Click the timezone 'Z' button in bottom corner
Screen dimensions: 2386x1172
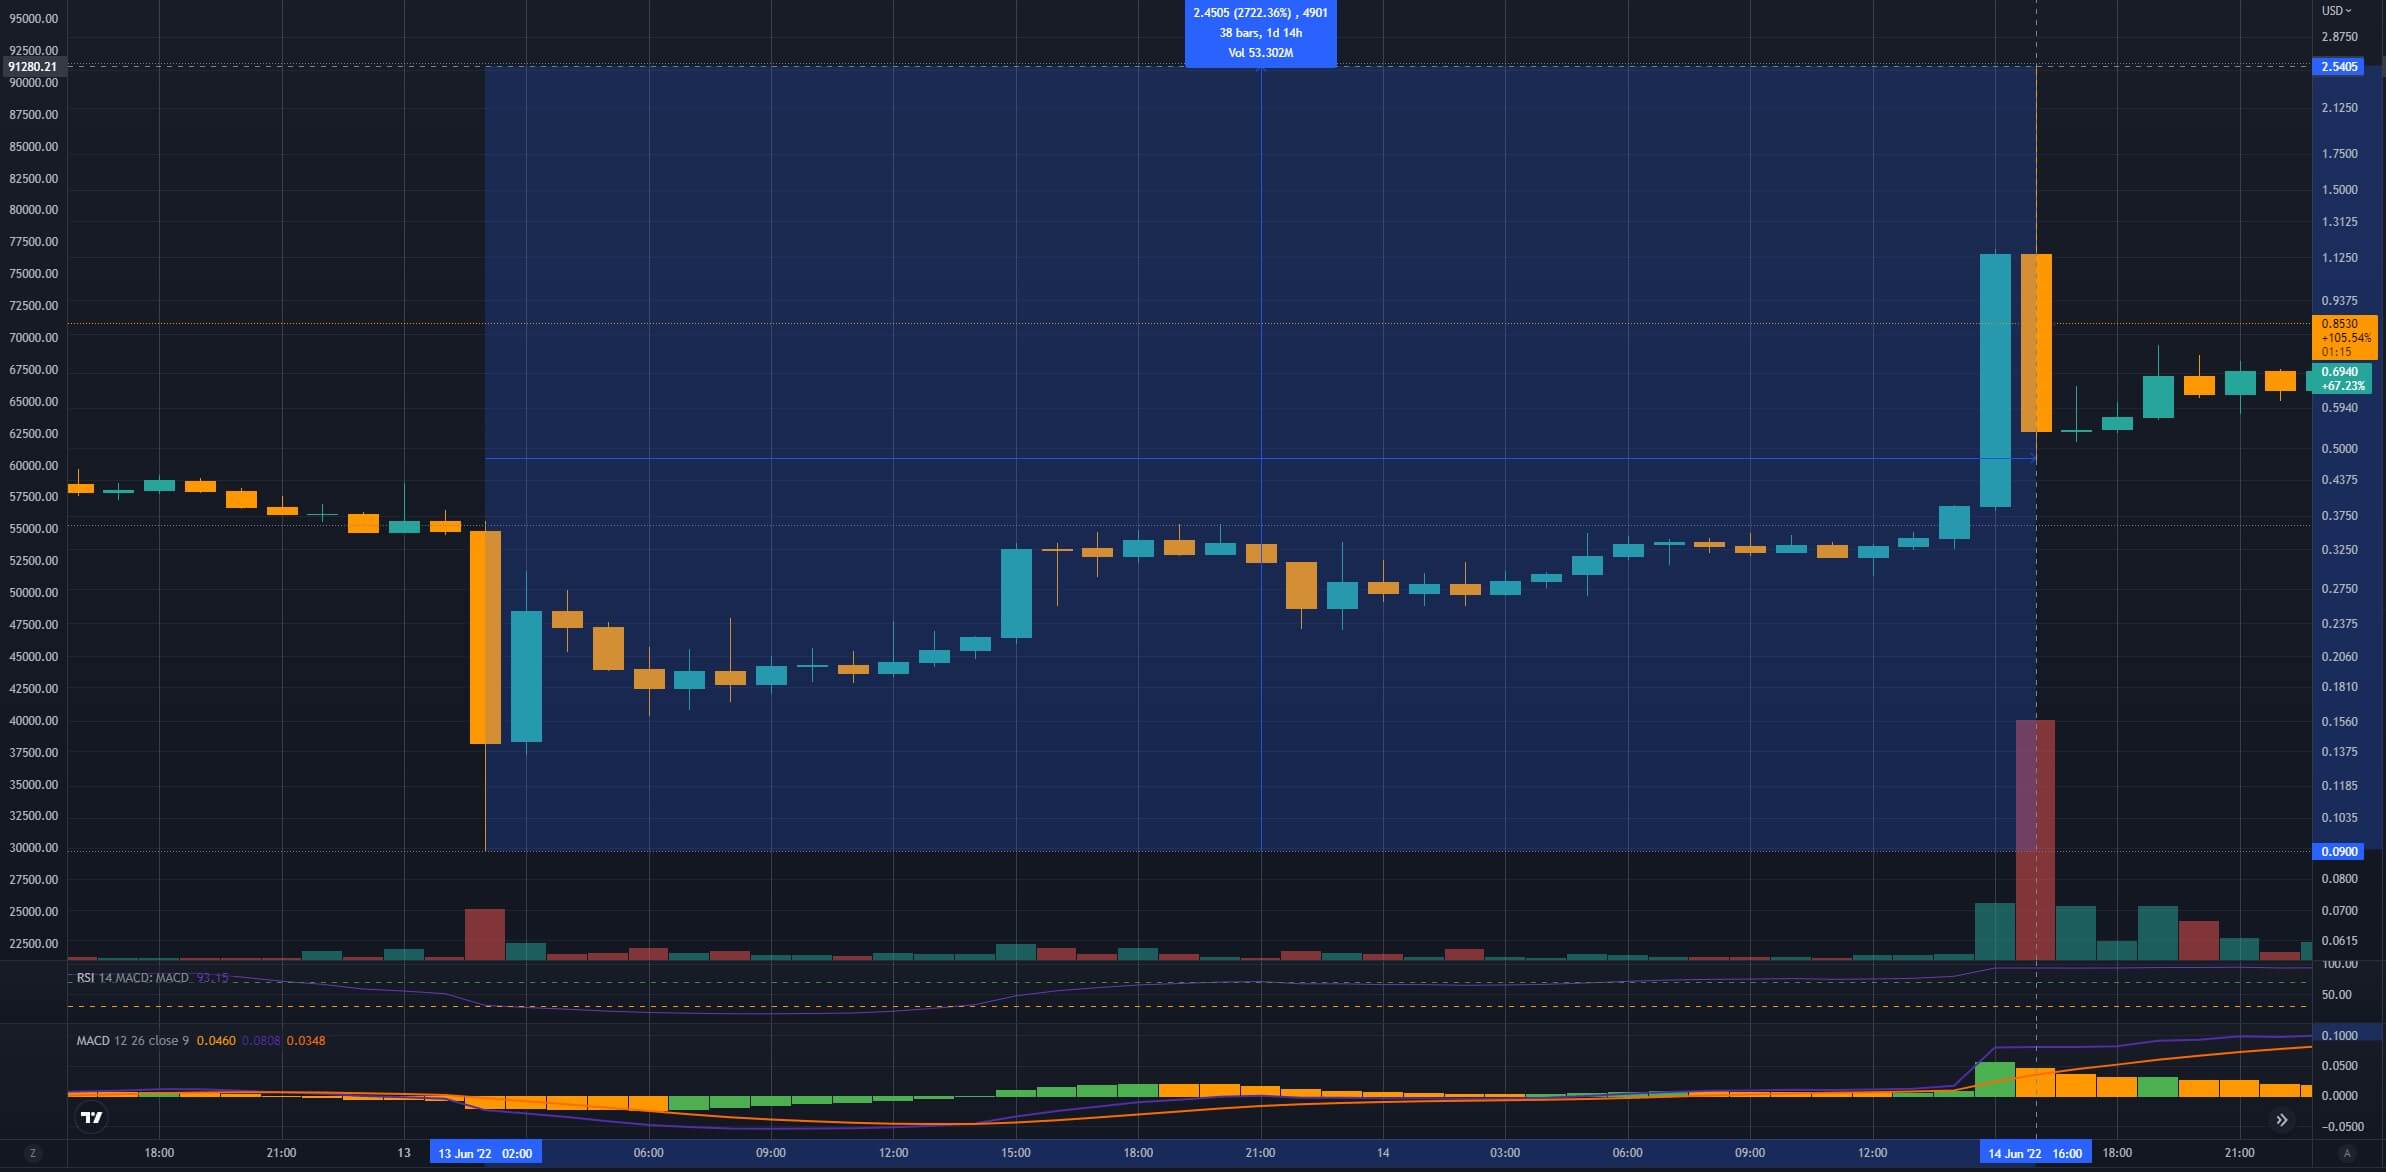(34, 1151)
